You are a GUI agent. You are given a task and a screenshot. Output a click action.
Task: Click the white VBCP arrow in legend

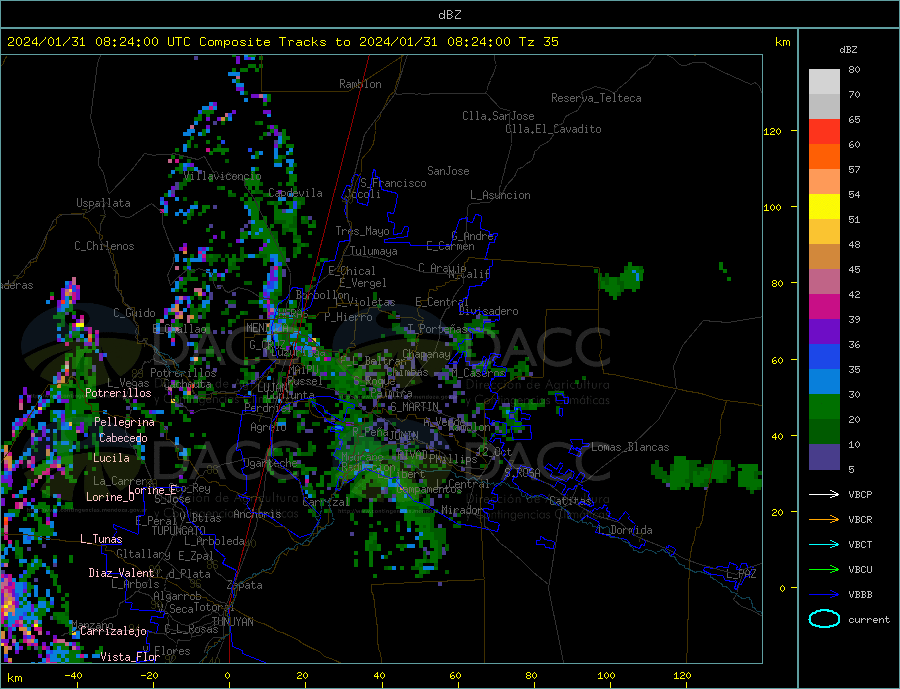point(824,494)
